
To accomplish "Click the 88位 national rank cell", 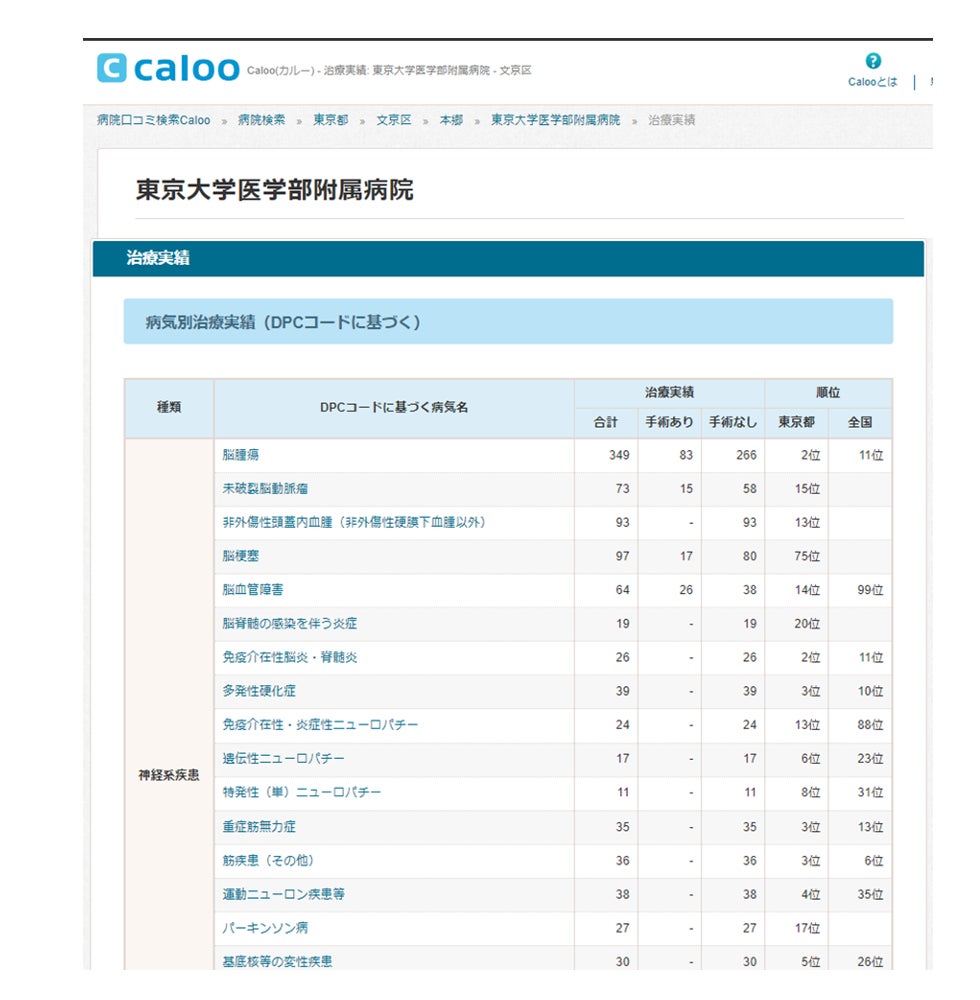I will [870, 725].
